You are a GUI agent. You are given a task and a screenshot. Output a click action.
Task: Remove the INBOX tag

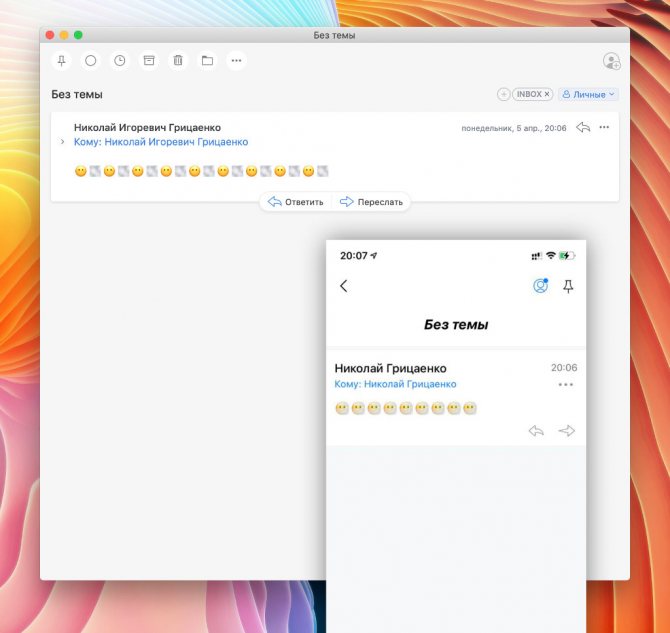point(547,94)
